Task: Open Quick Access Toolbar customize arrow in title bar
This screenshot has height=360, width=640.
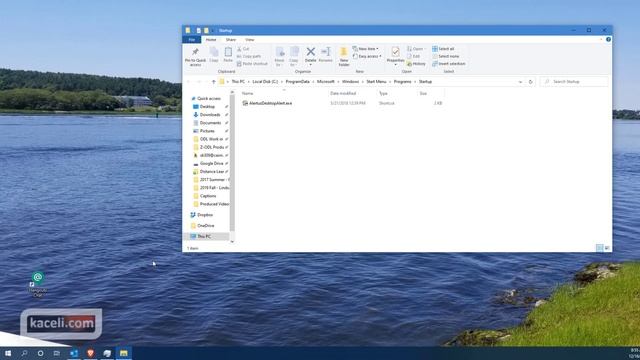Action: click(213, 31)
